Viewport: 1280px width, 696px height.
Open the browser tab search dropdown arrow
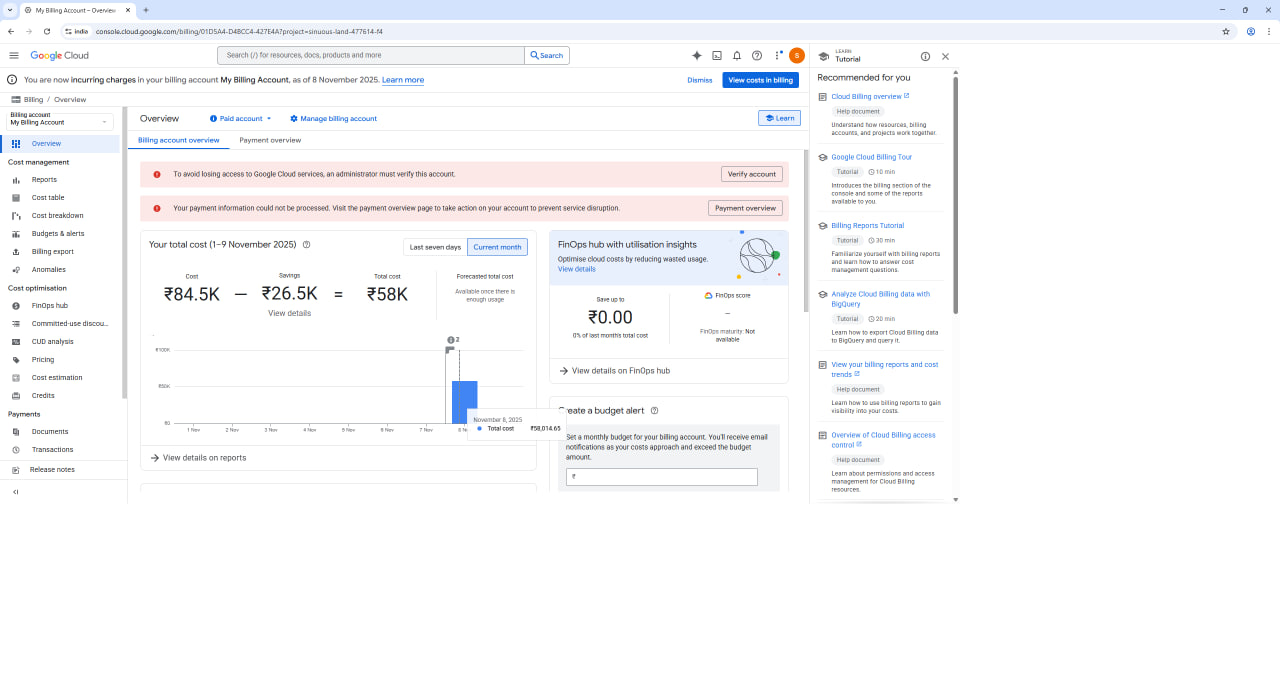click(9, 9)
